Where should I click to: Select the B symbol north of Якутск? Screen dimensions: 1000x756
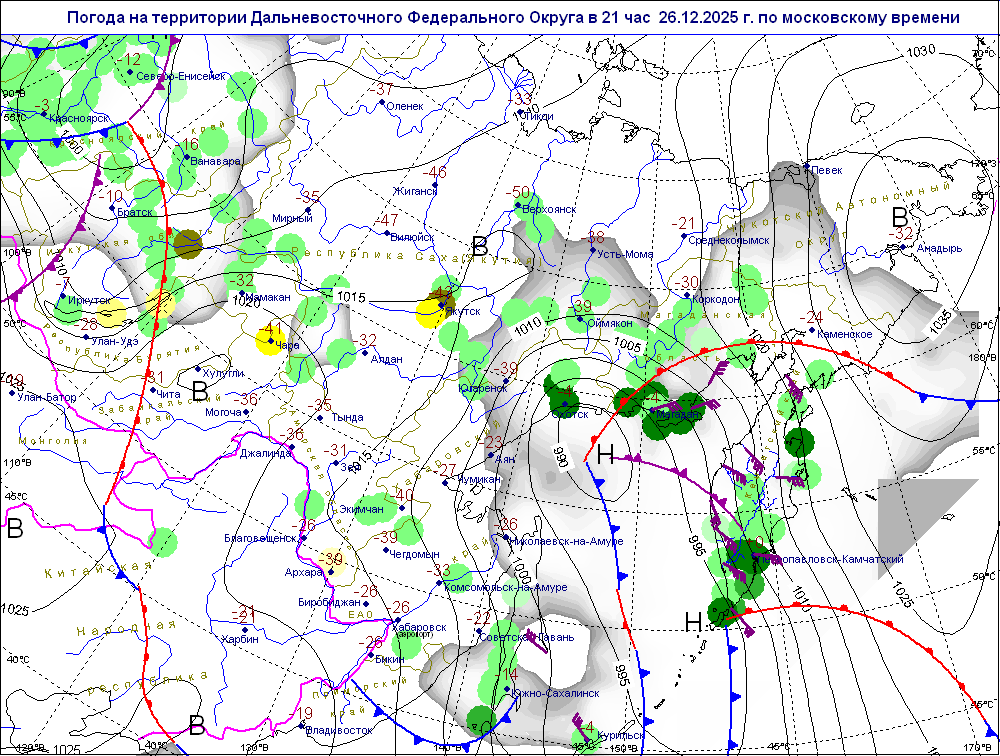coord(480,245)
